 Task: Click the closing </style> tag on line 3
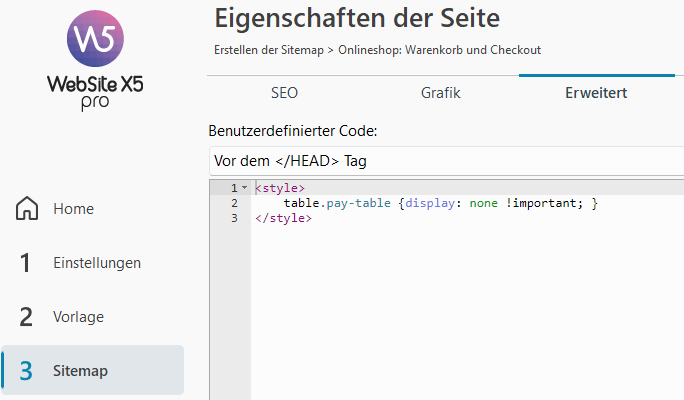point(283,218)
